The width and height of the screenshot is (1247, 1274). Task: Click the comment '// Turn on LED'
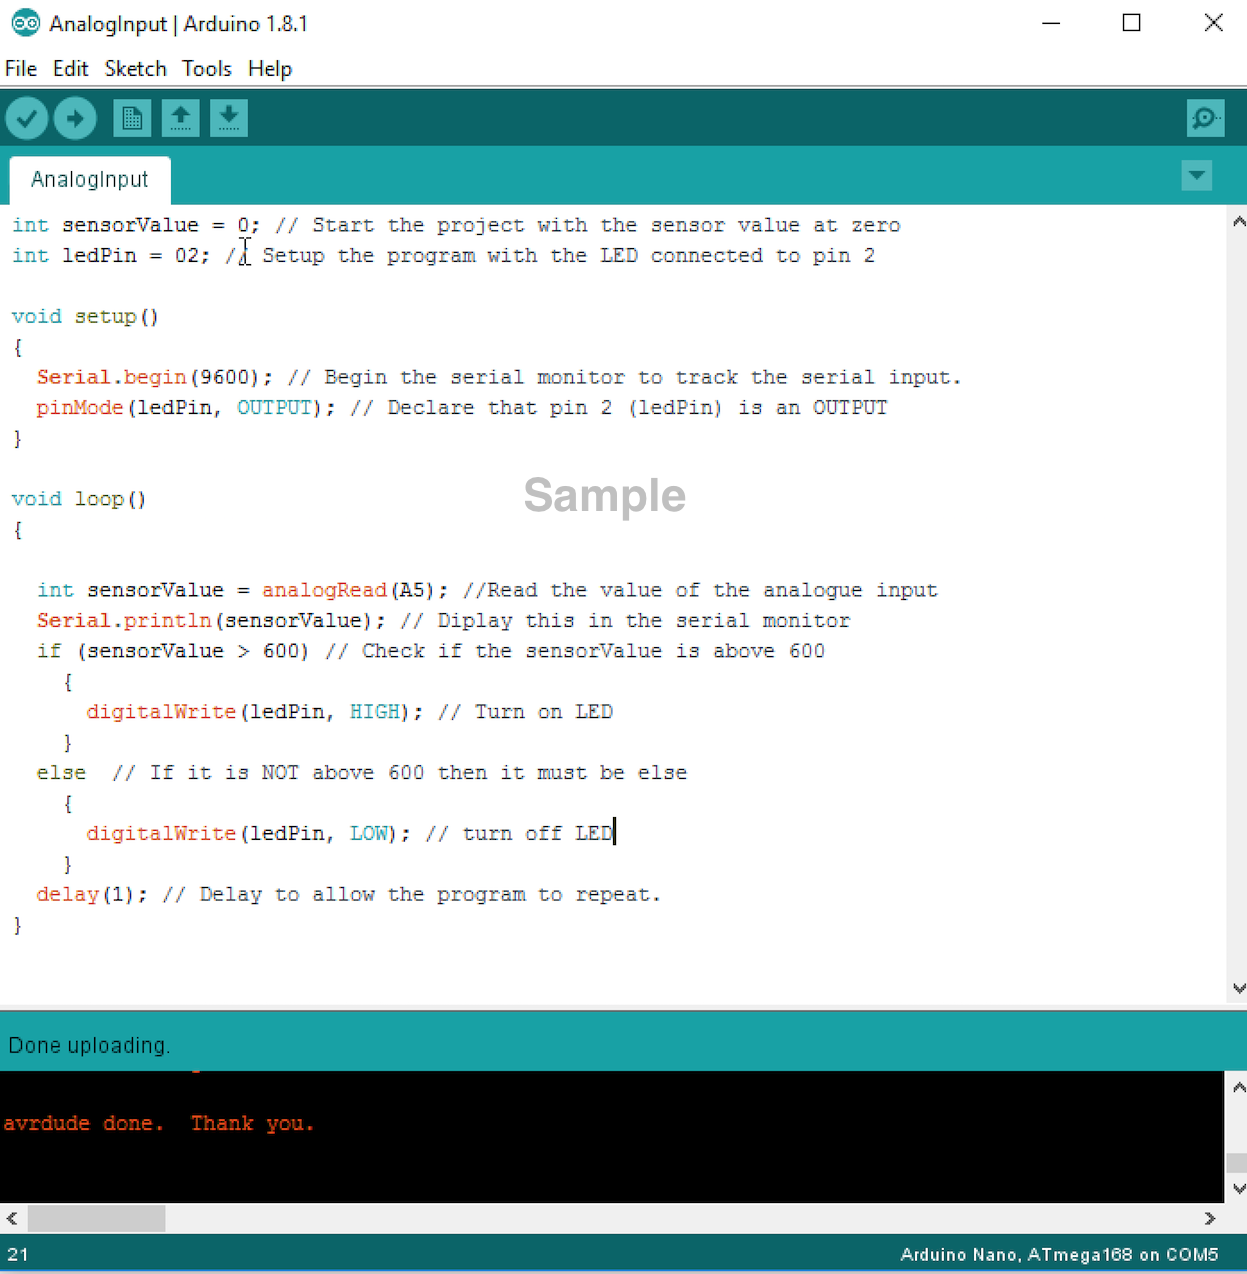click(525, 712)
